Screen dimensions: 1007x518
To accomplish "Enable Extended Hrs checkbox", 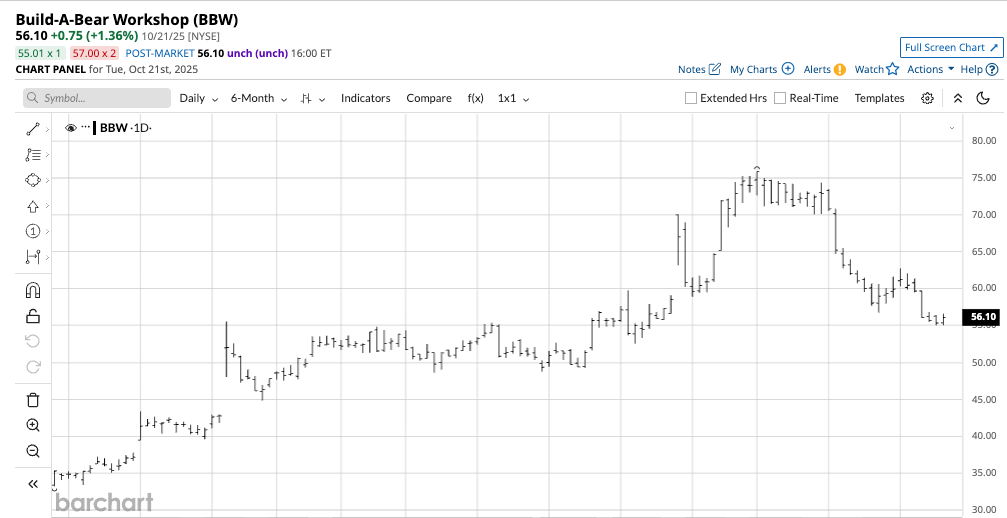I will coord(691,98).
